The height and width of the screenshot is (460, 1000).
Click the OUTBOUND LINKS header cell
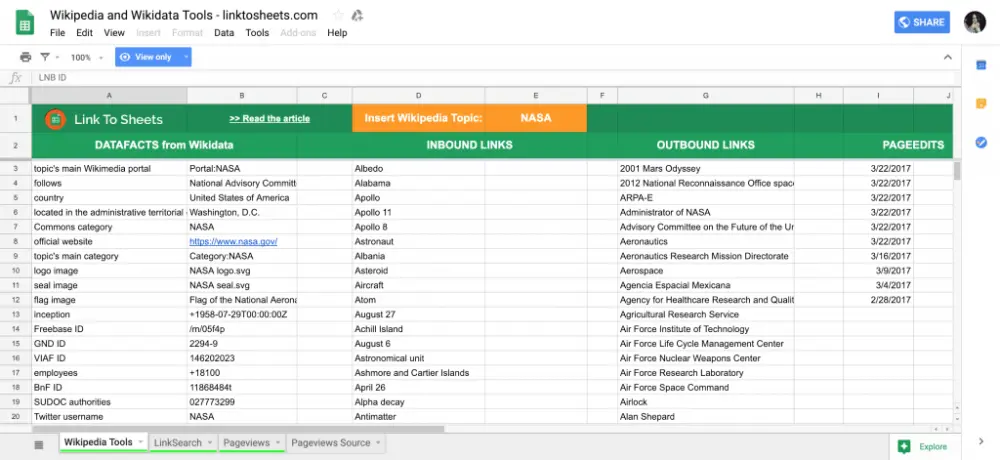[705, 145]
